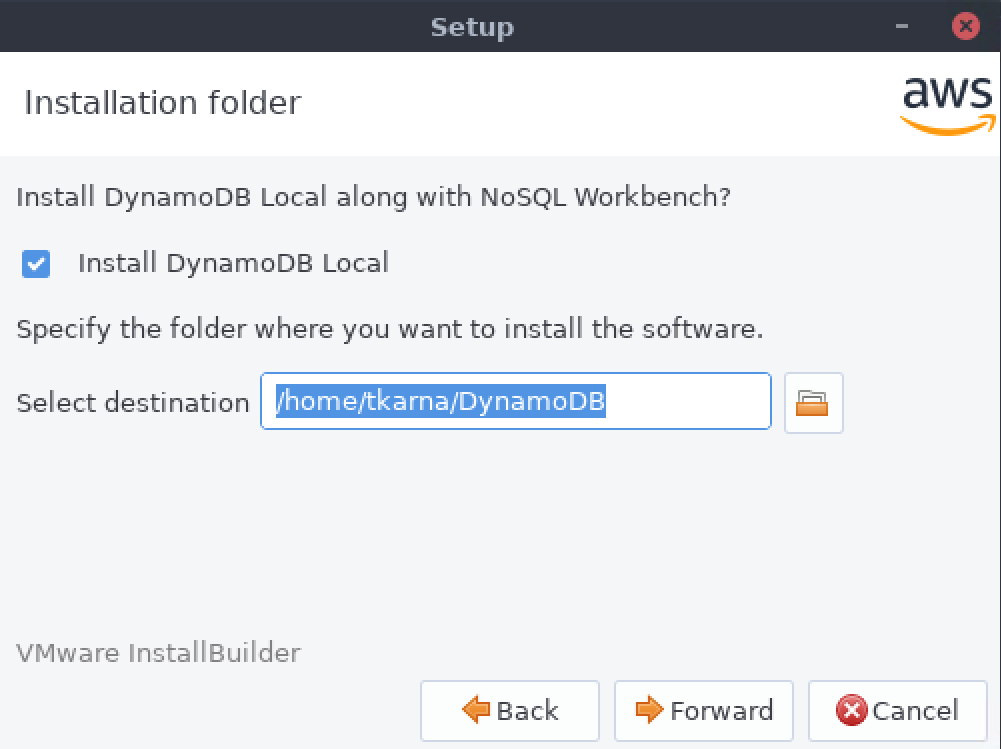The width and height of the screenshot is (1001, 749).
Task: Go back to the previous setup step
Action: (x=510, y=710)
